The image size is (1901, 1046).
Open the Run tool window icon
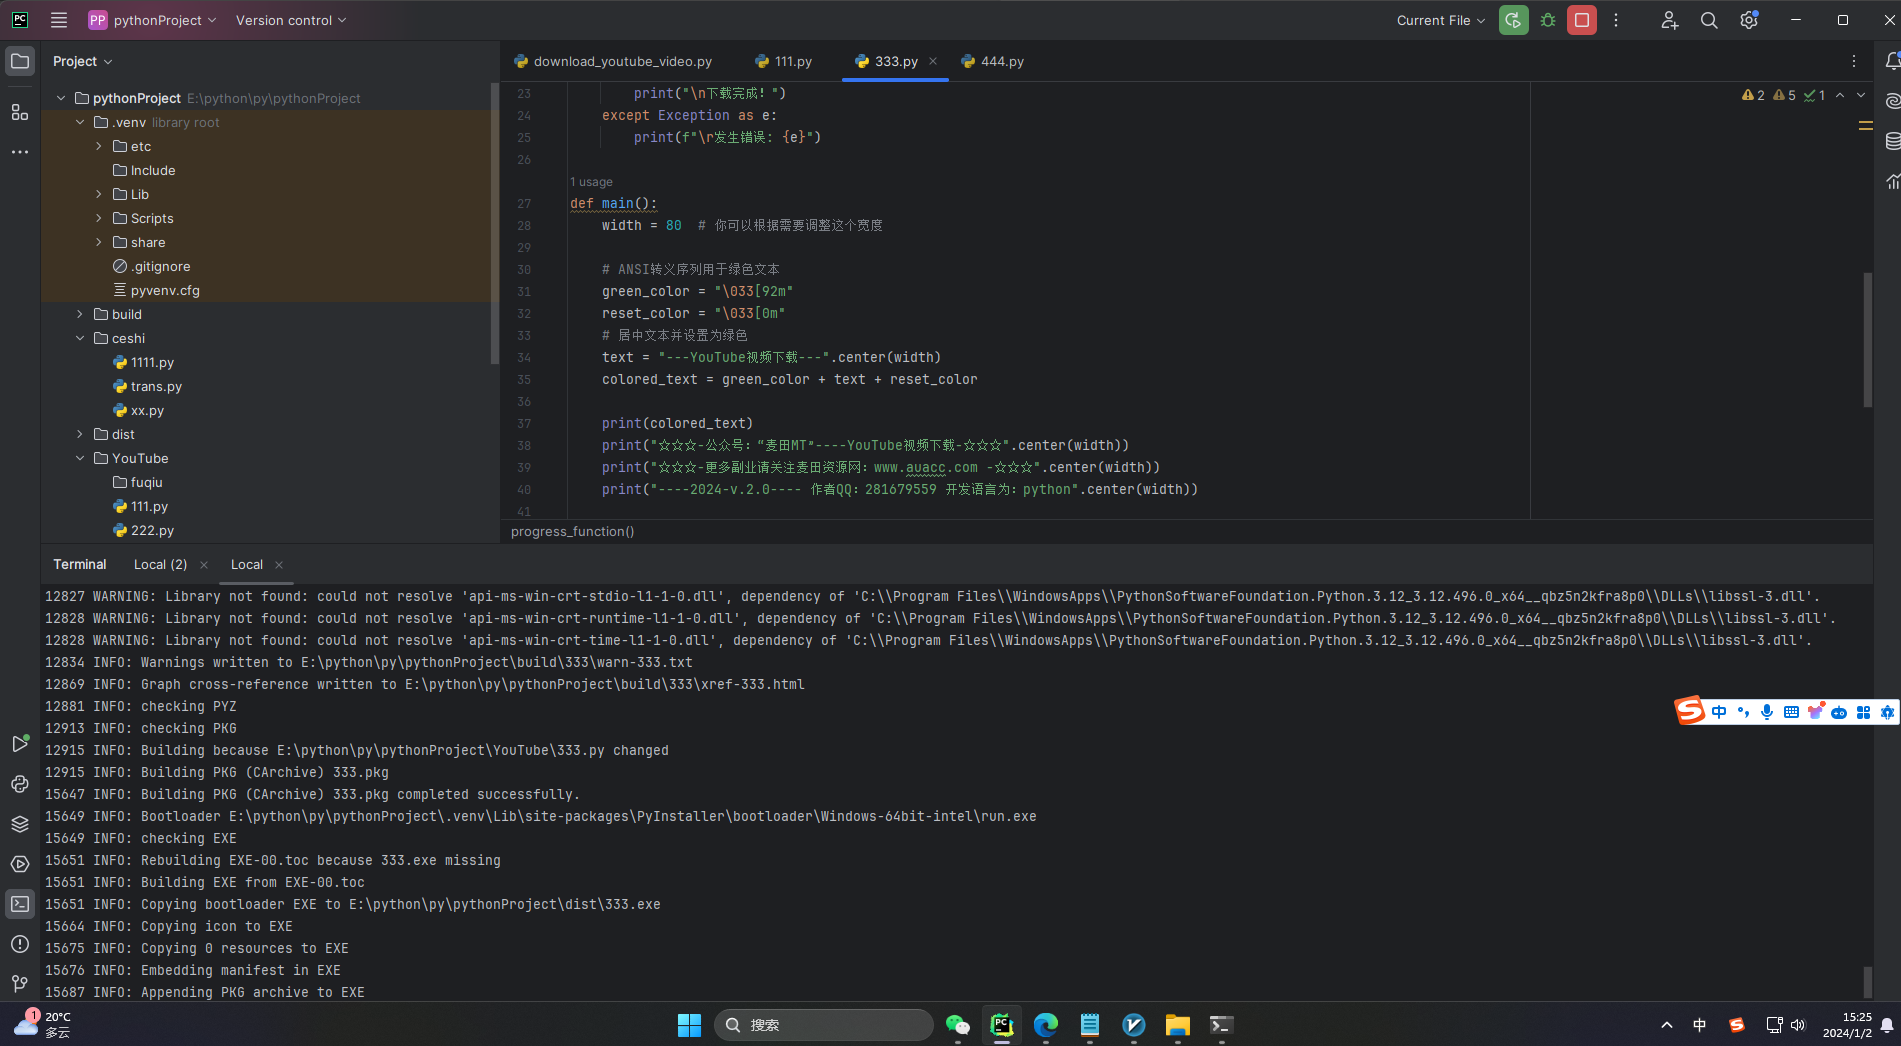20,744
